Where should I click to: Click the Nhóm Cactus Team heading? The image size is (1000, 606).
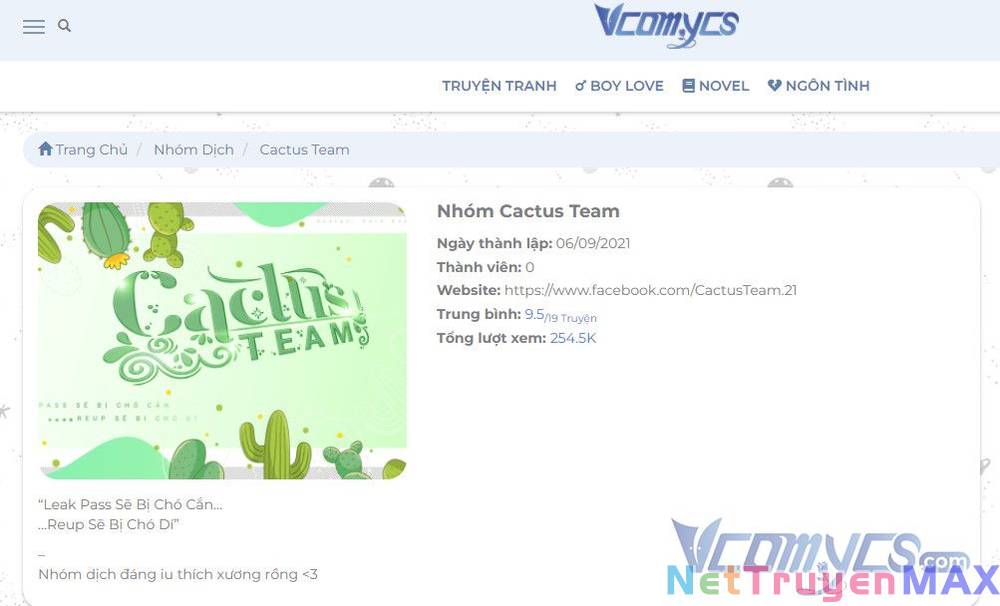coord(528,211)
